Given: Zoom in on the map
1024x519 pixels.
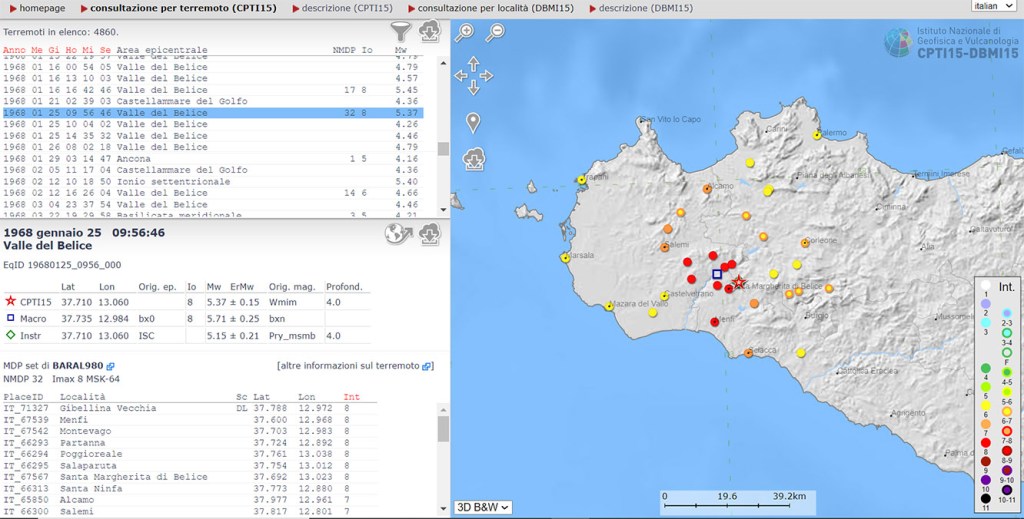Looking at the screenshot, I should 464,33.
